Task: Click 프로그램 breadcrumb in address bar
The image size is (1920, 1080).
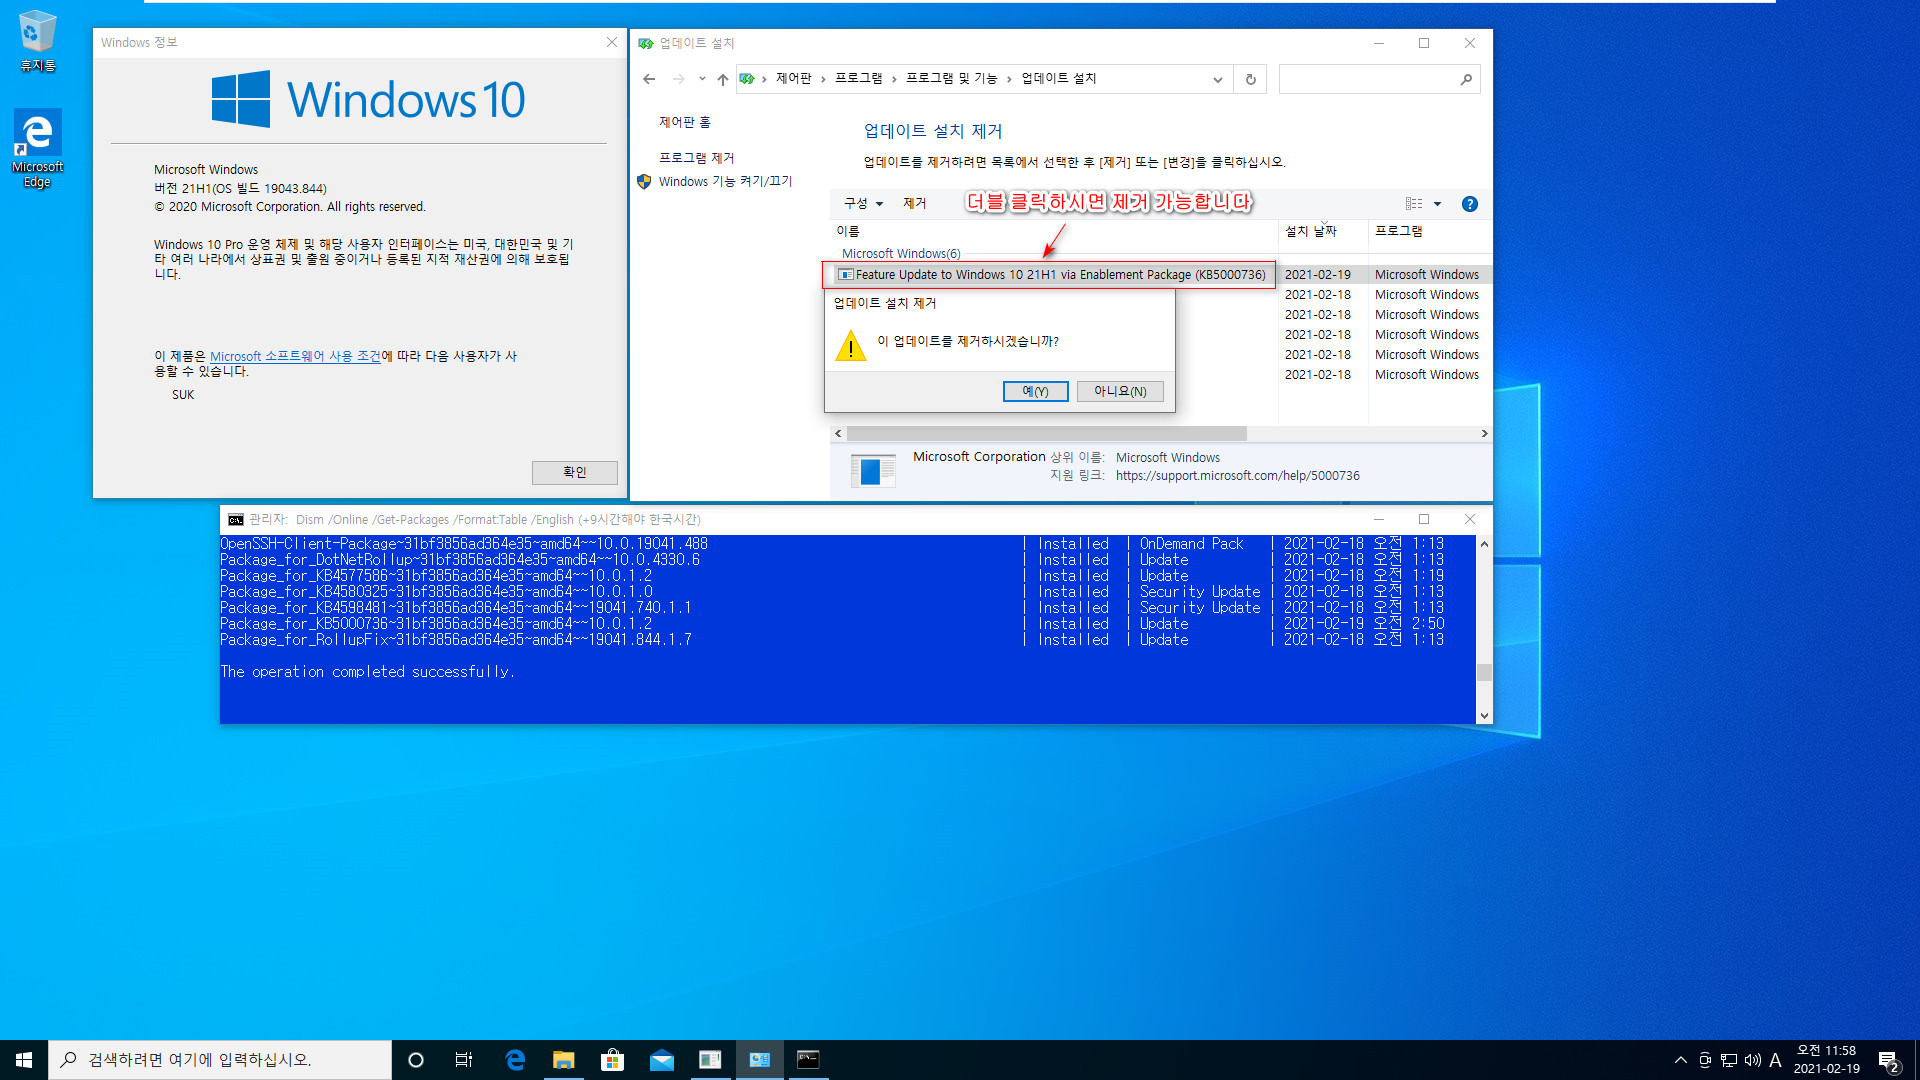Action: tap(859, 79)
